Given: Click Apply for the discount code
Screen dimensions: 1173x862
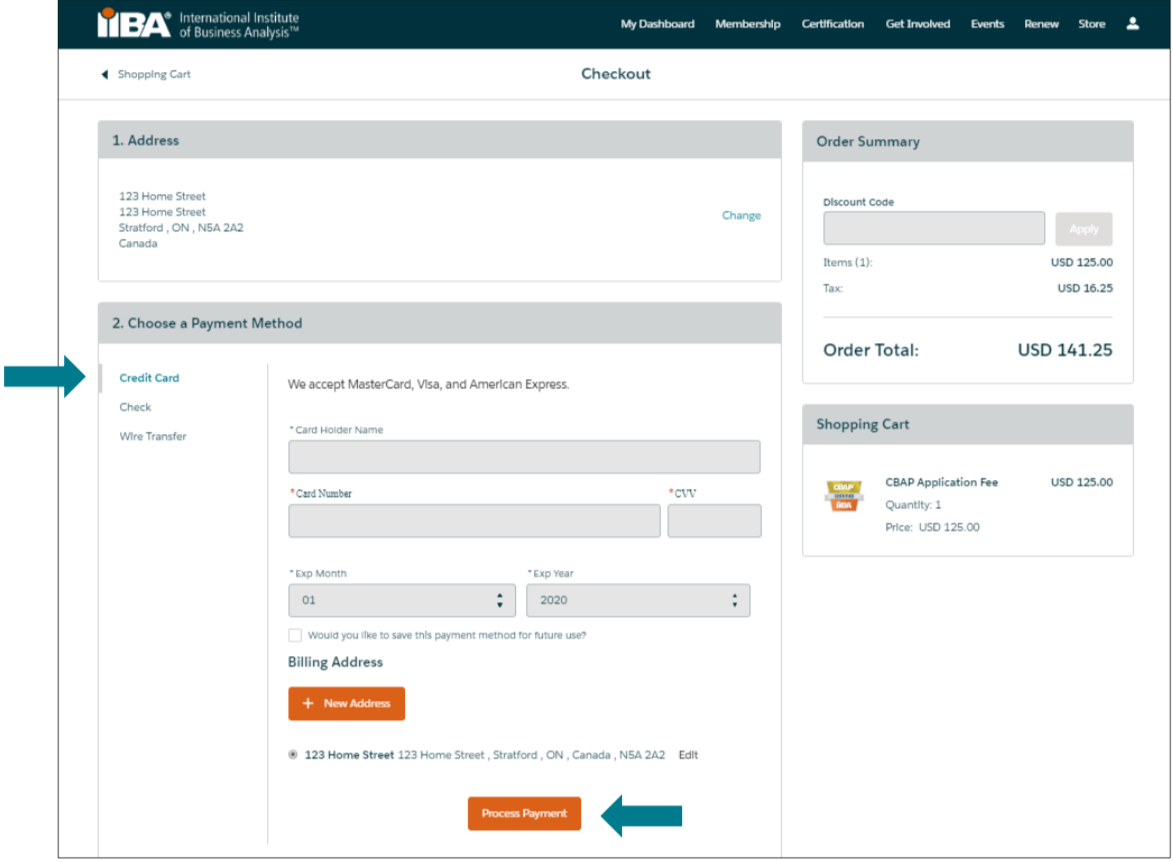Looking at the screenshot, I should 1084,228.
